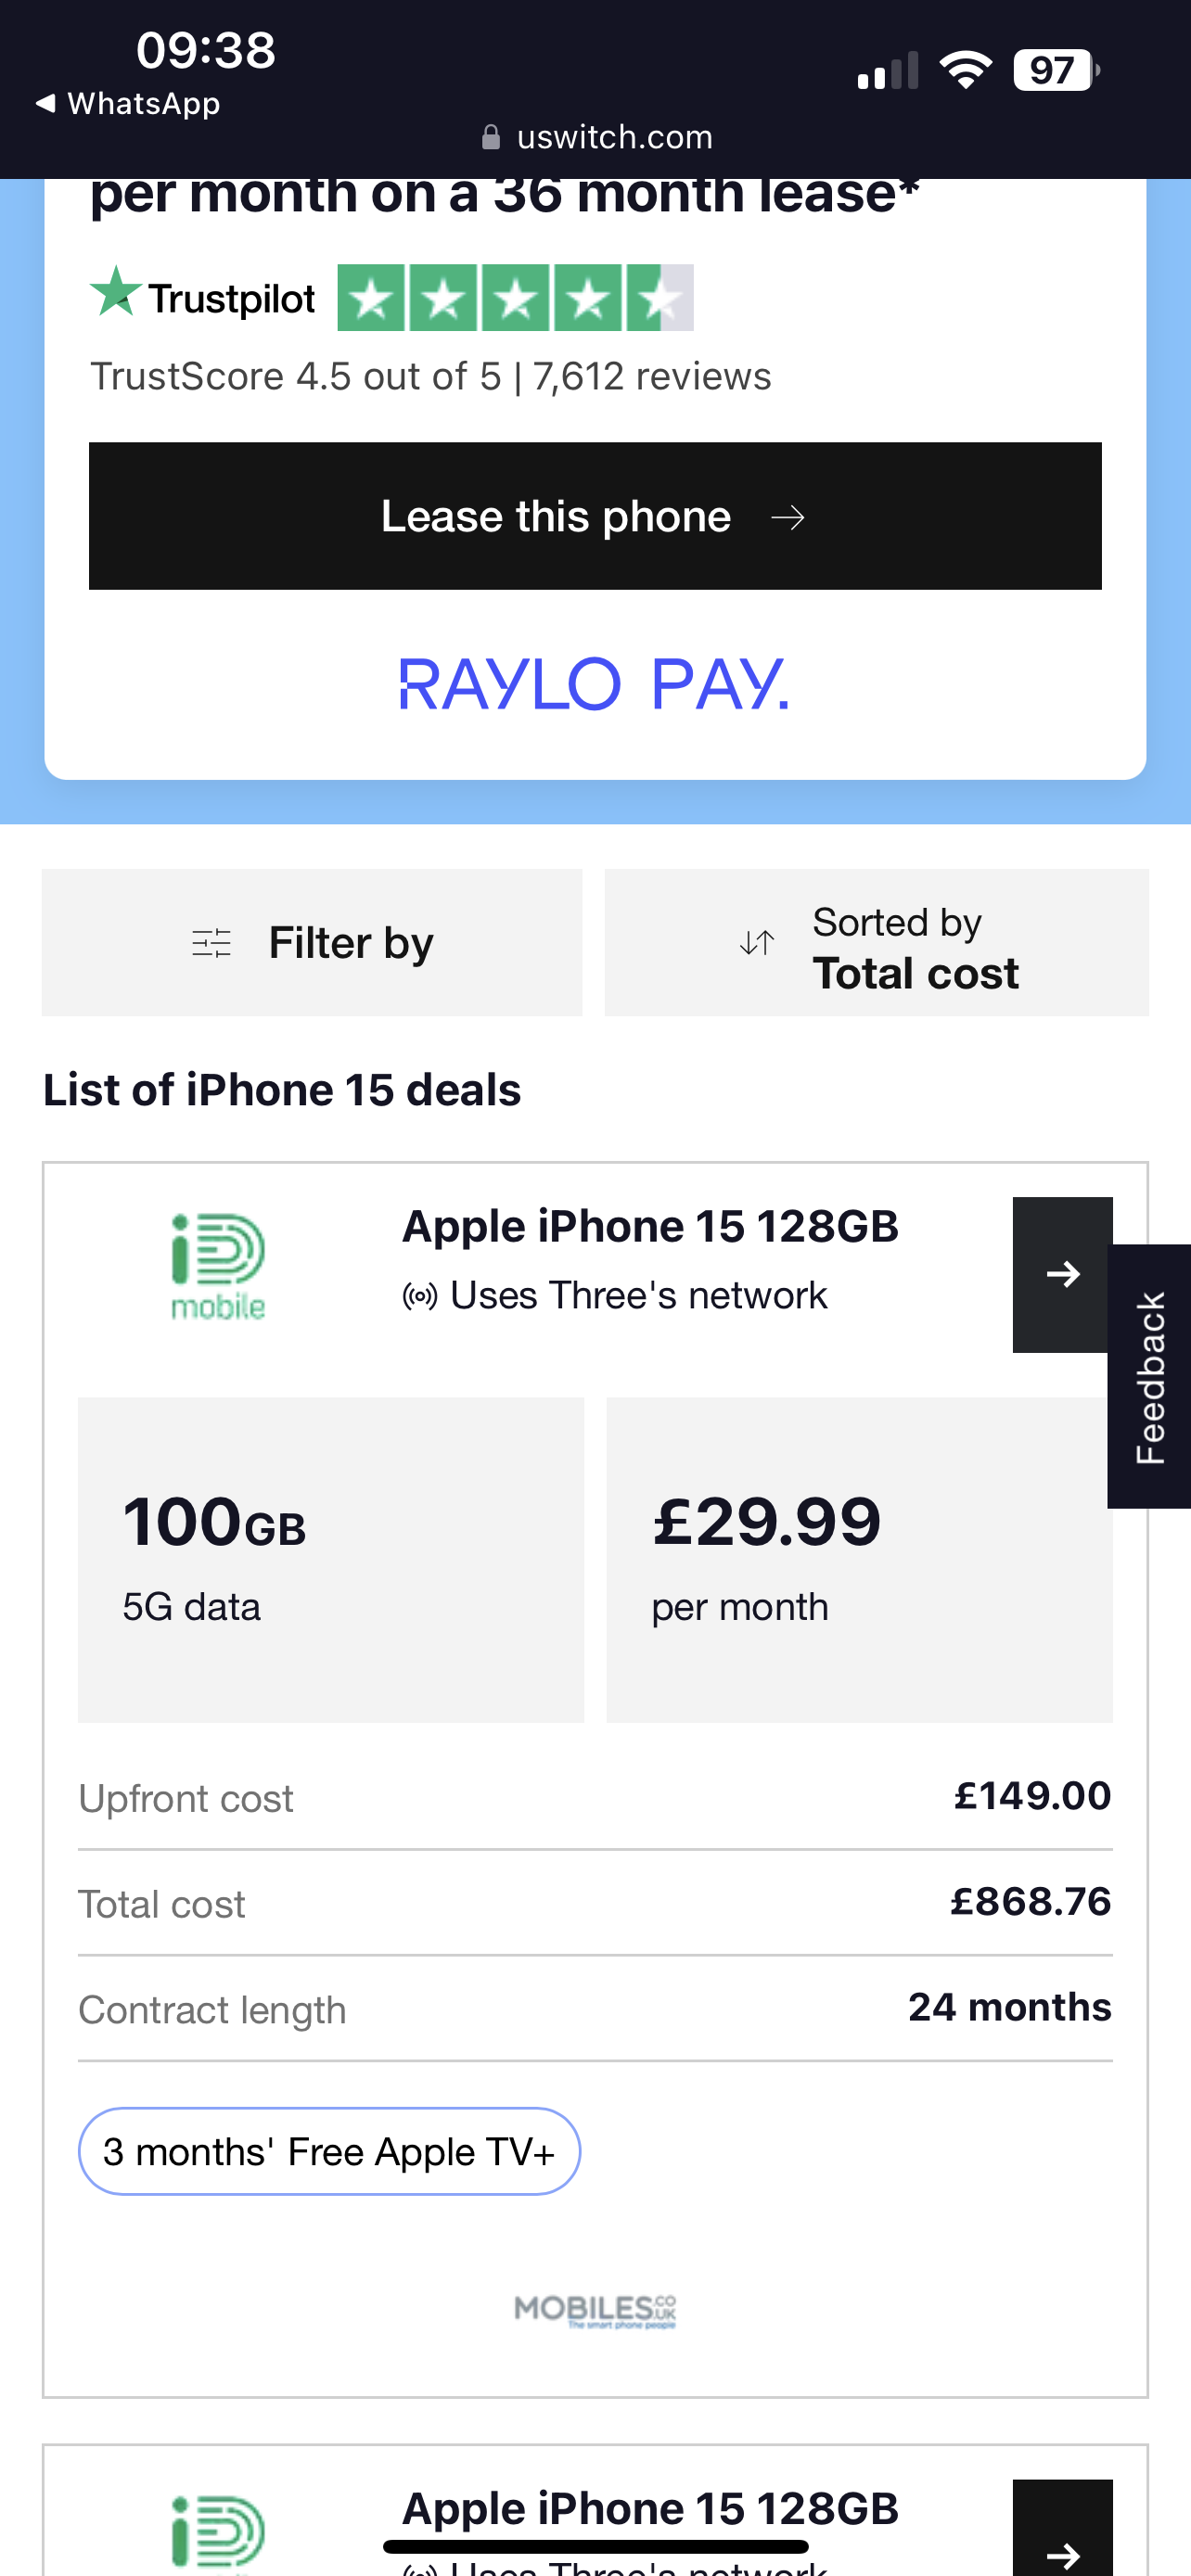This screenshot has height=2576, width=1191.
Task: Tap the sort arrows icon
Action: click(757, 942)
